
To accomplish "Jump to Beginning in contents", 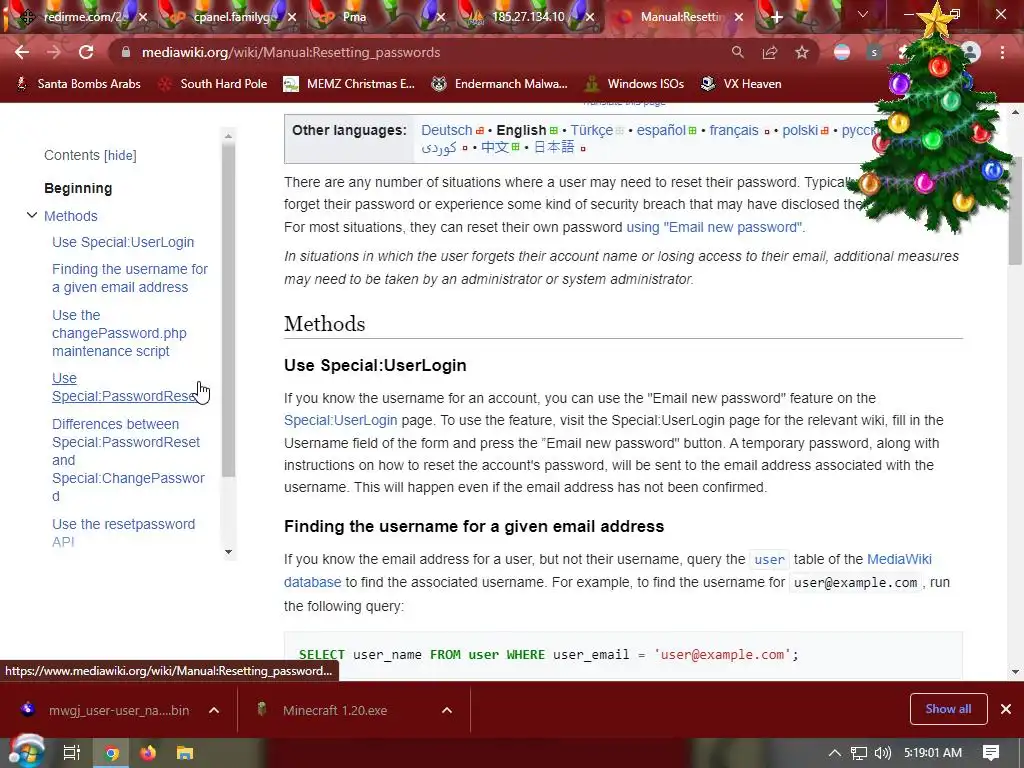I will [x=78, y=188].
